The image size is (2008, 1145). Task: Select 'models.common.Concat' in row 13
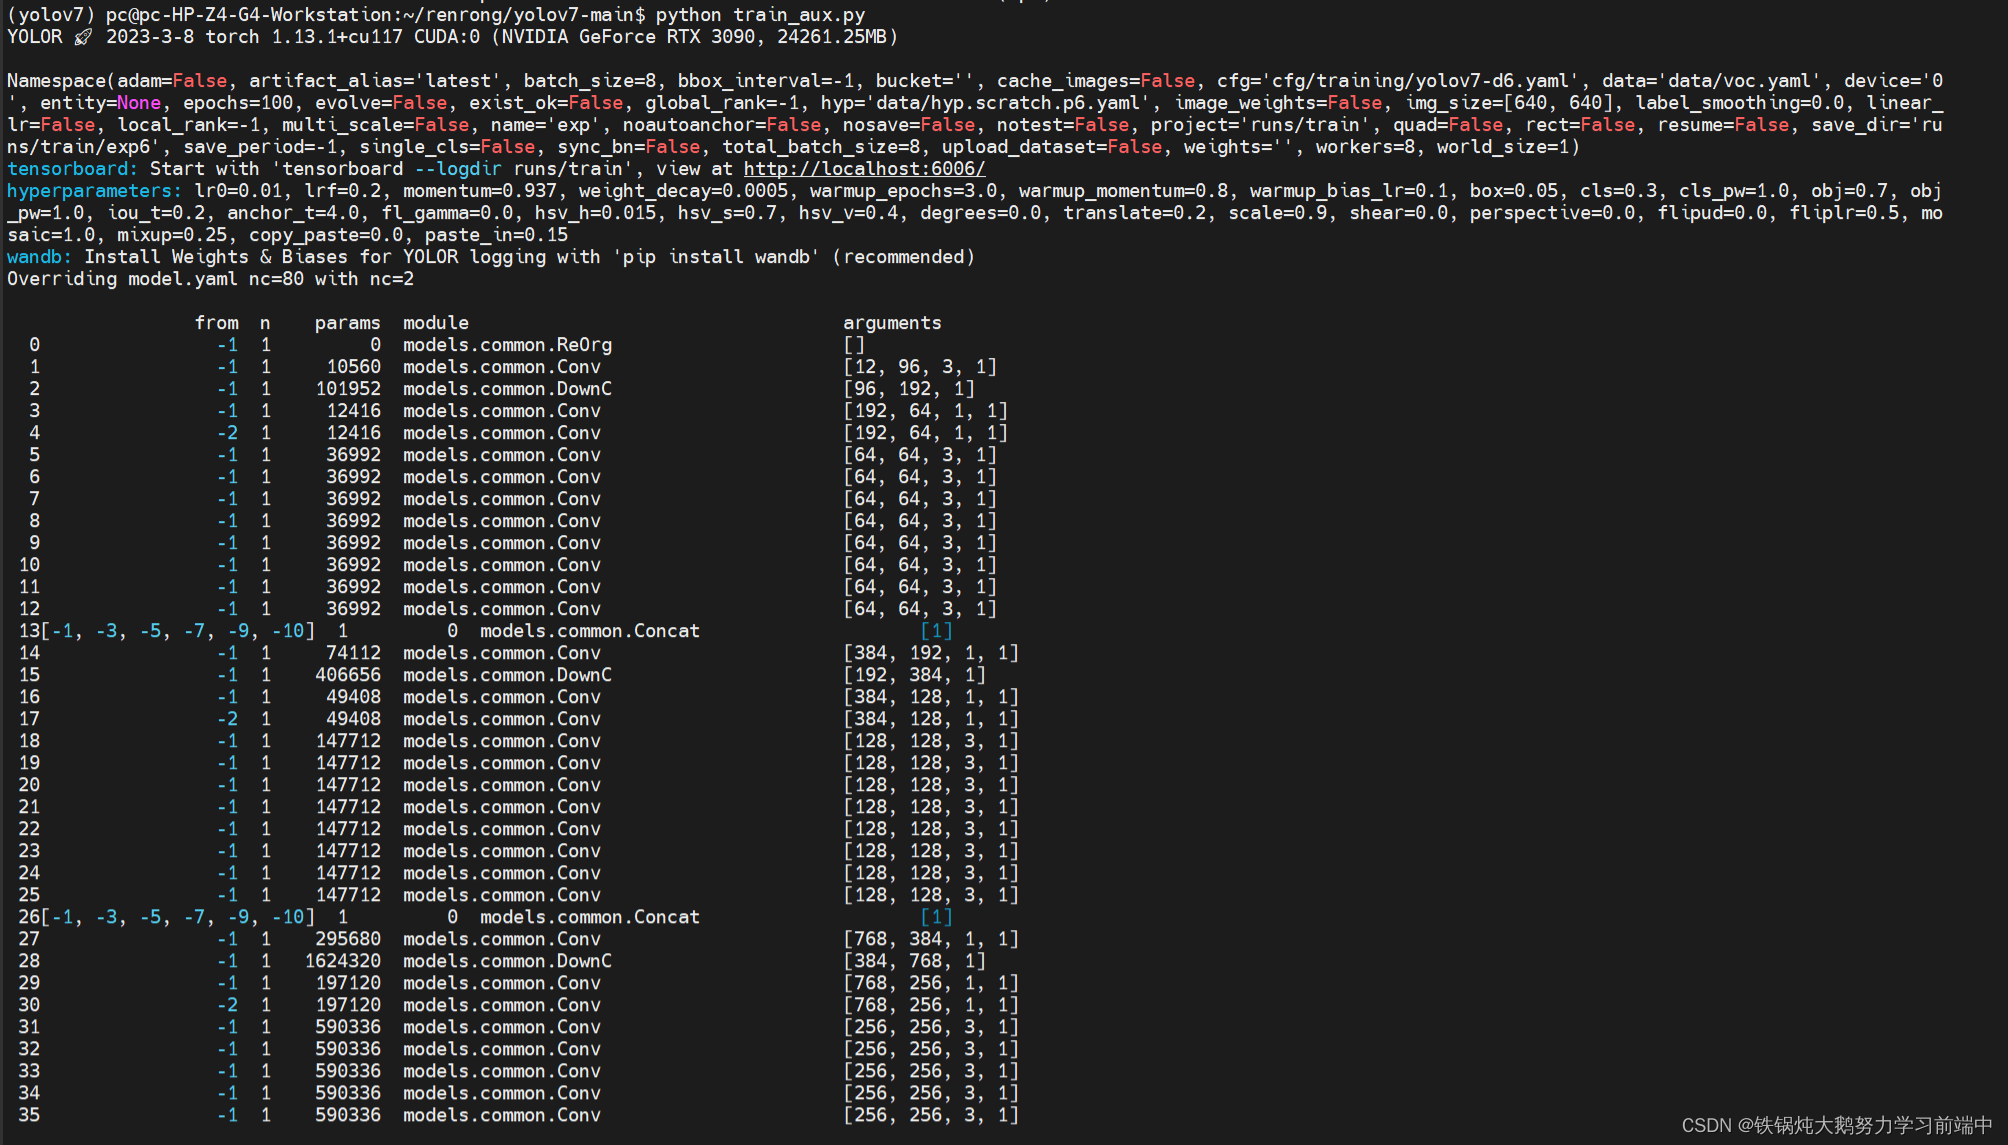coord(590,631)
